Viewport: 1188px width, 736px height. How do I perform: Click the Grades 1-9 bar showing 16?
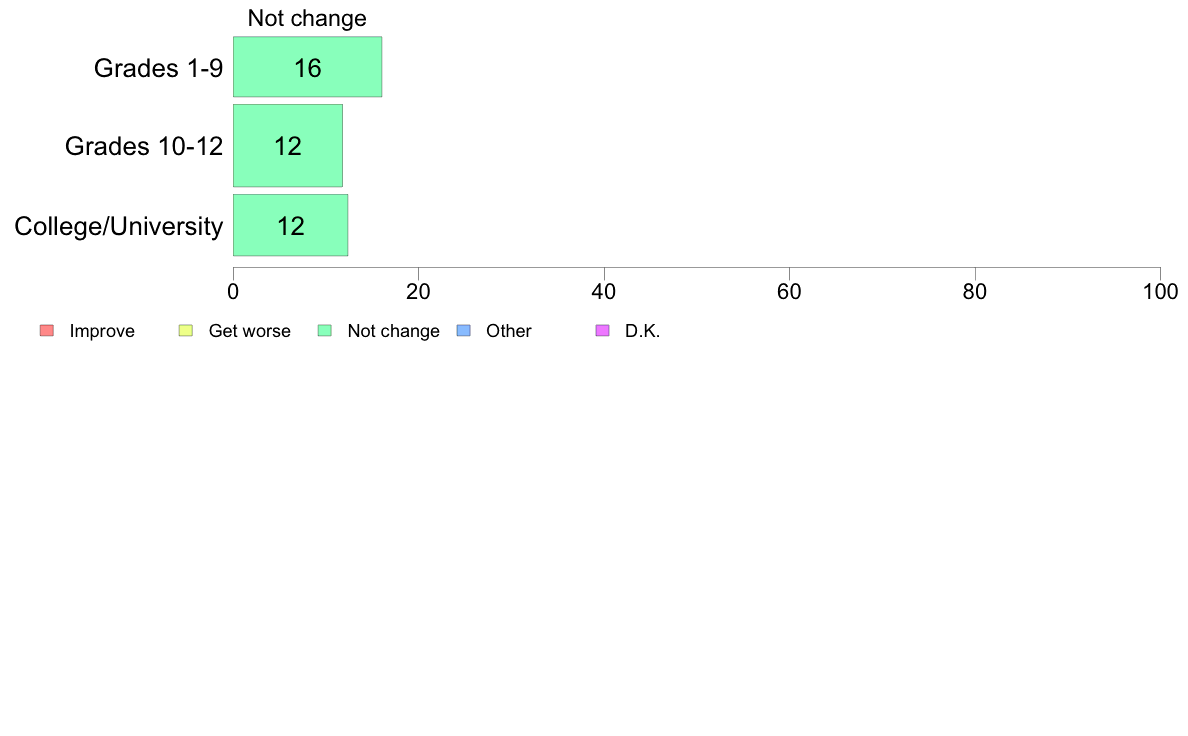tap(308, 67)
